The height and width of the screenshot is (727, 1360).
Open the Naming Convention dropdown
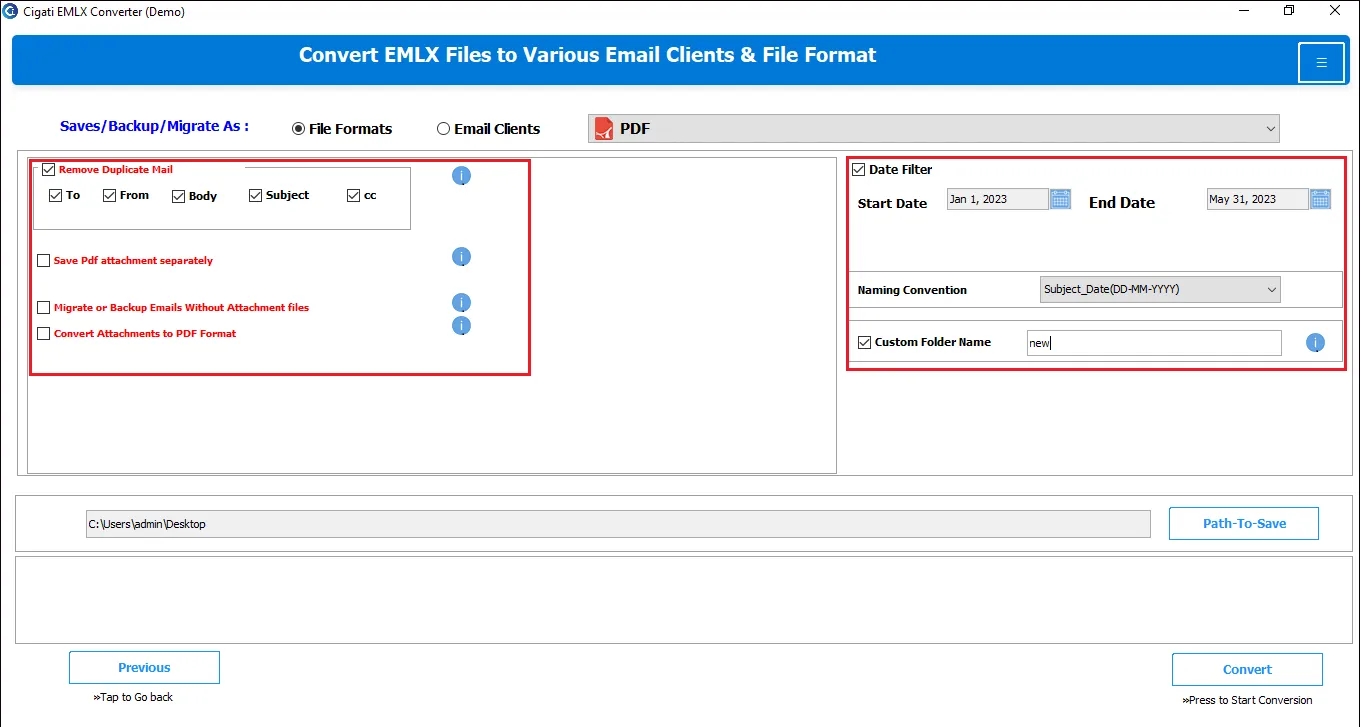pos(1160,289)
